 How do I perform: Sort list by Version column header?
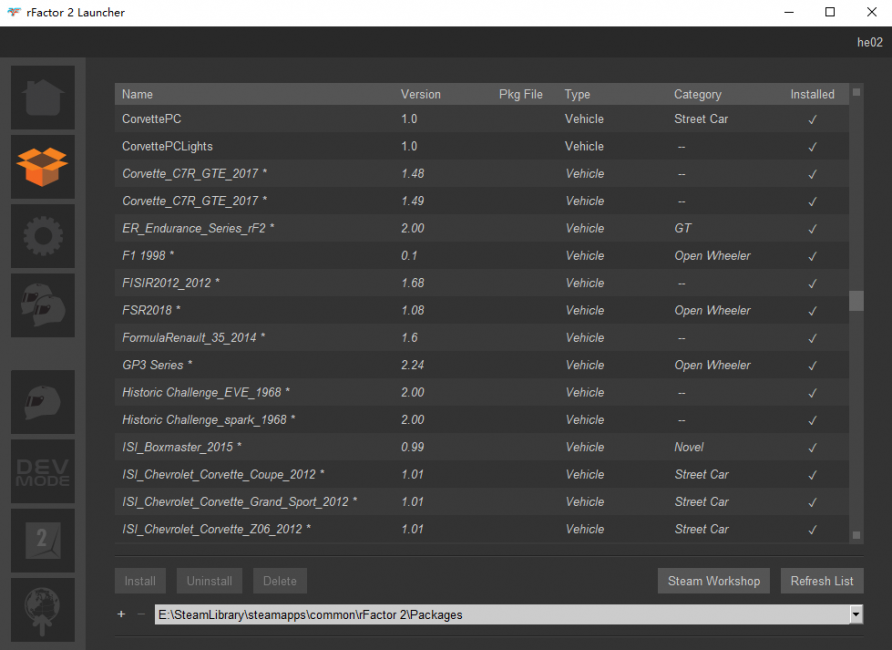[x=420, y=94]
